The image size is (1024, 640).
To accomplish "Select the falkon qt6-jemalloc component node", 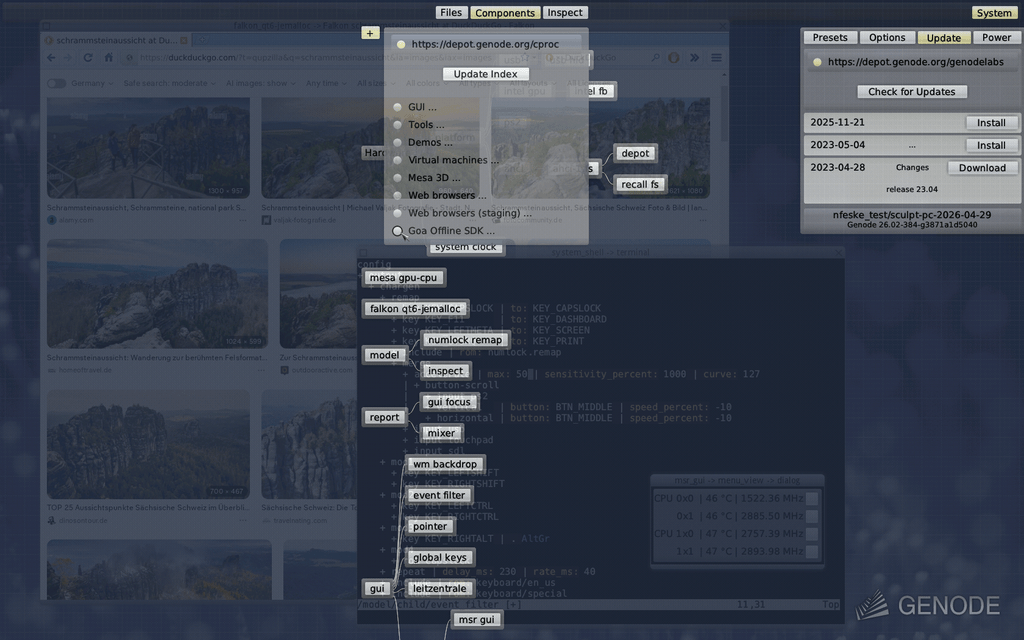I will point(415,308).
